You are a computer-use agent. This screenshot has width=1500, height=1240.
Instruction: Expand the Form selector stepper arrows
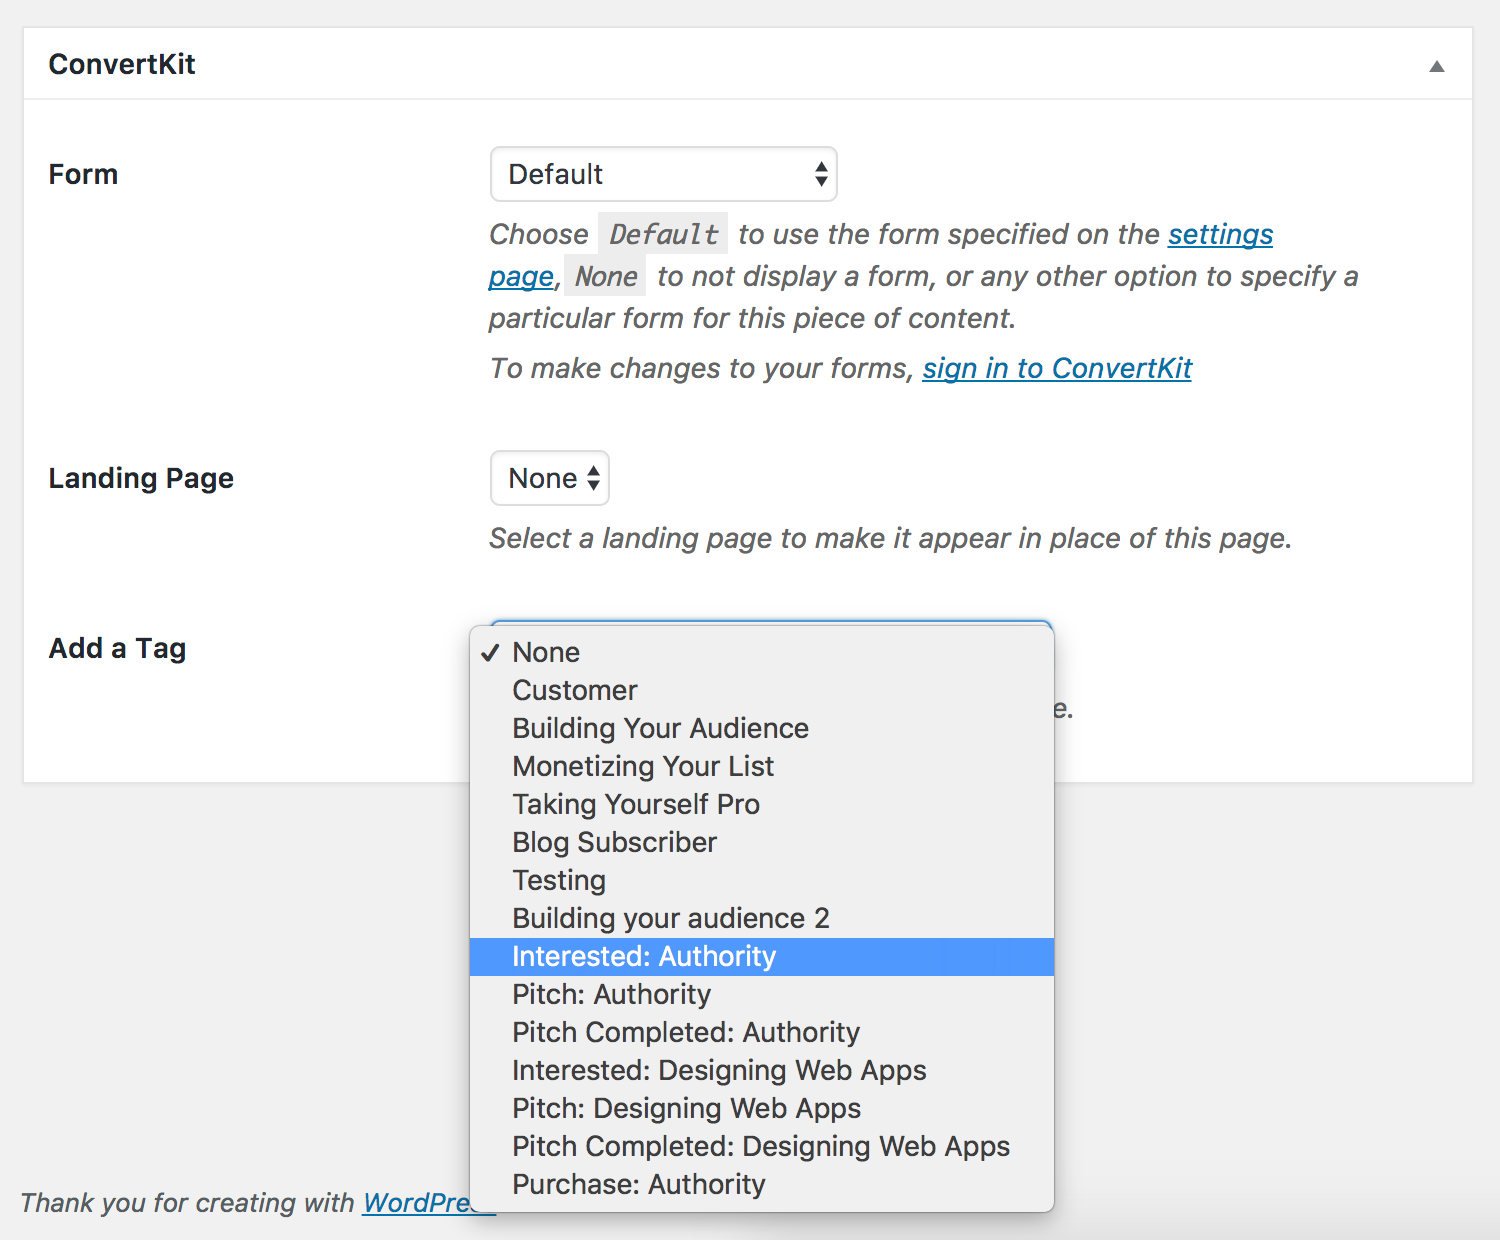pyautogui.click(x=820, y=173)
